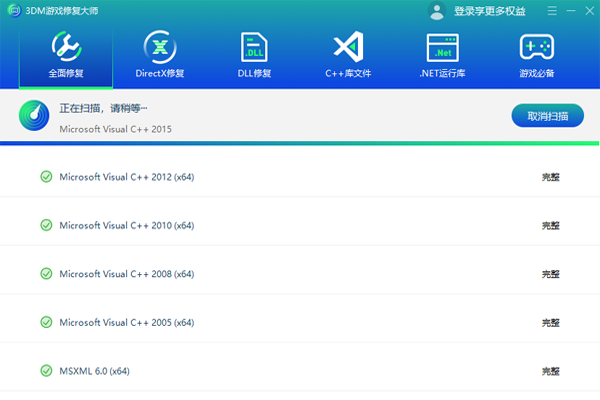Viewport: 600px width, 400px height.
Task: Open the full repair wrench icon
Action: coord(66,48)
